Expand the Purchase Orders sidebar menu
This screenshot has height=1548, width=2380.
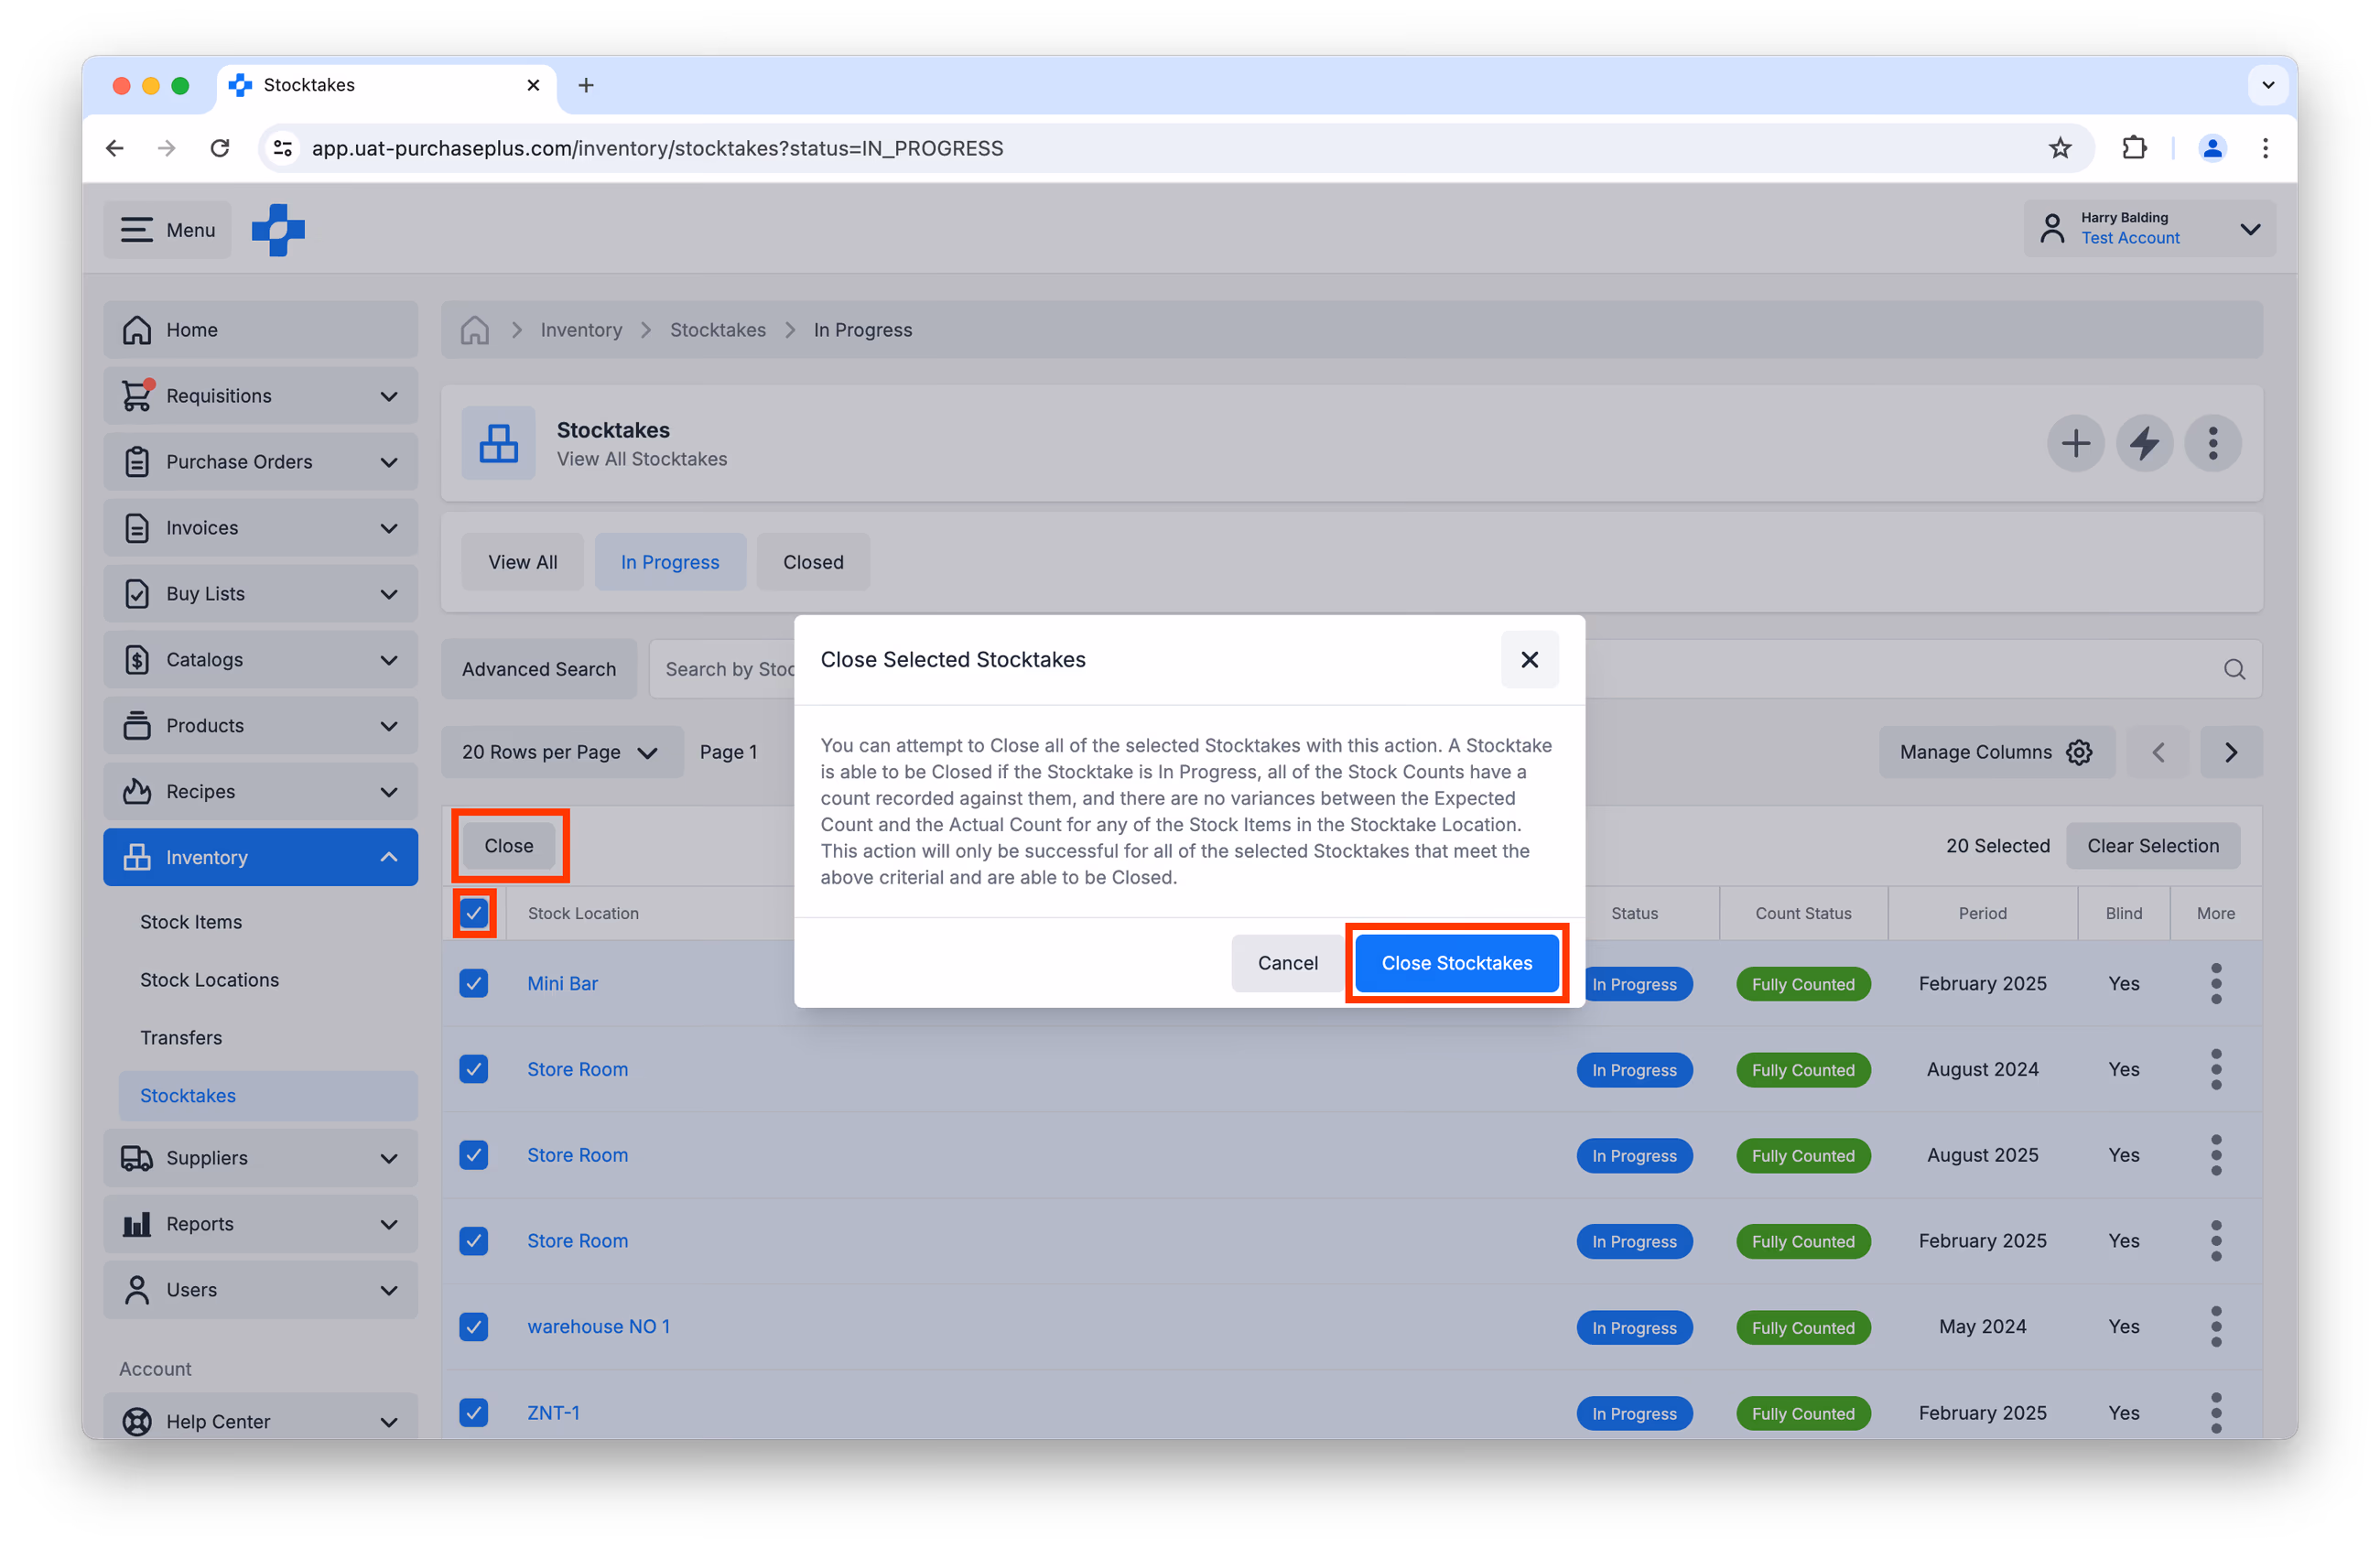tap(260, 462)
